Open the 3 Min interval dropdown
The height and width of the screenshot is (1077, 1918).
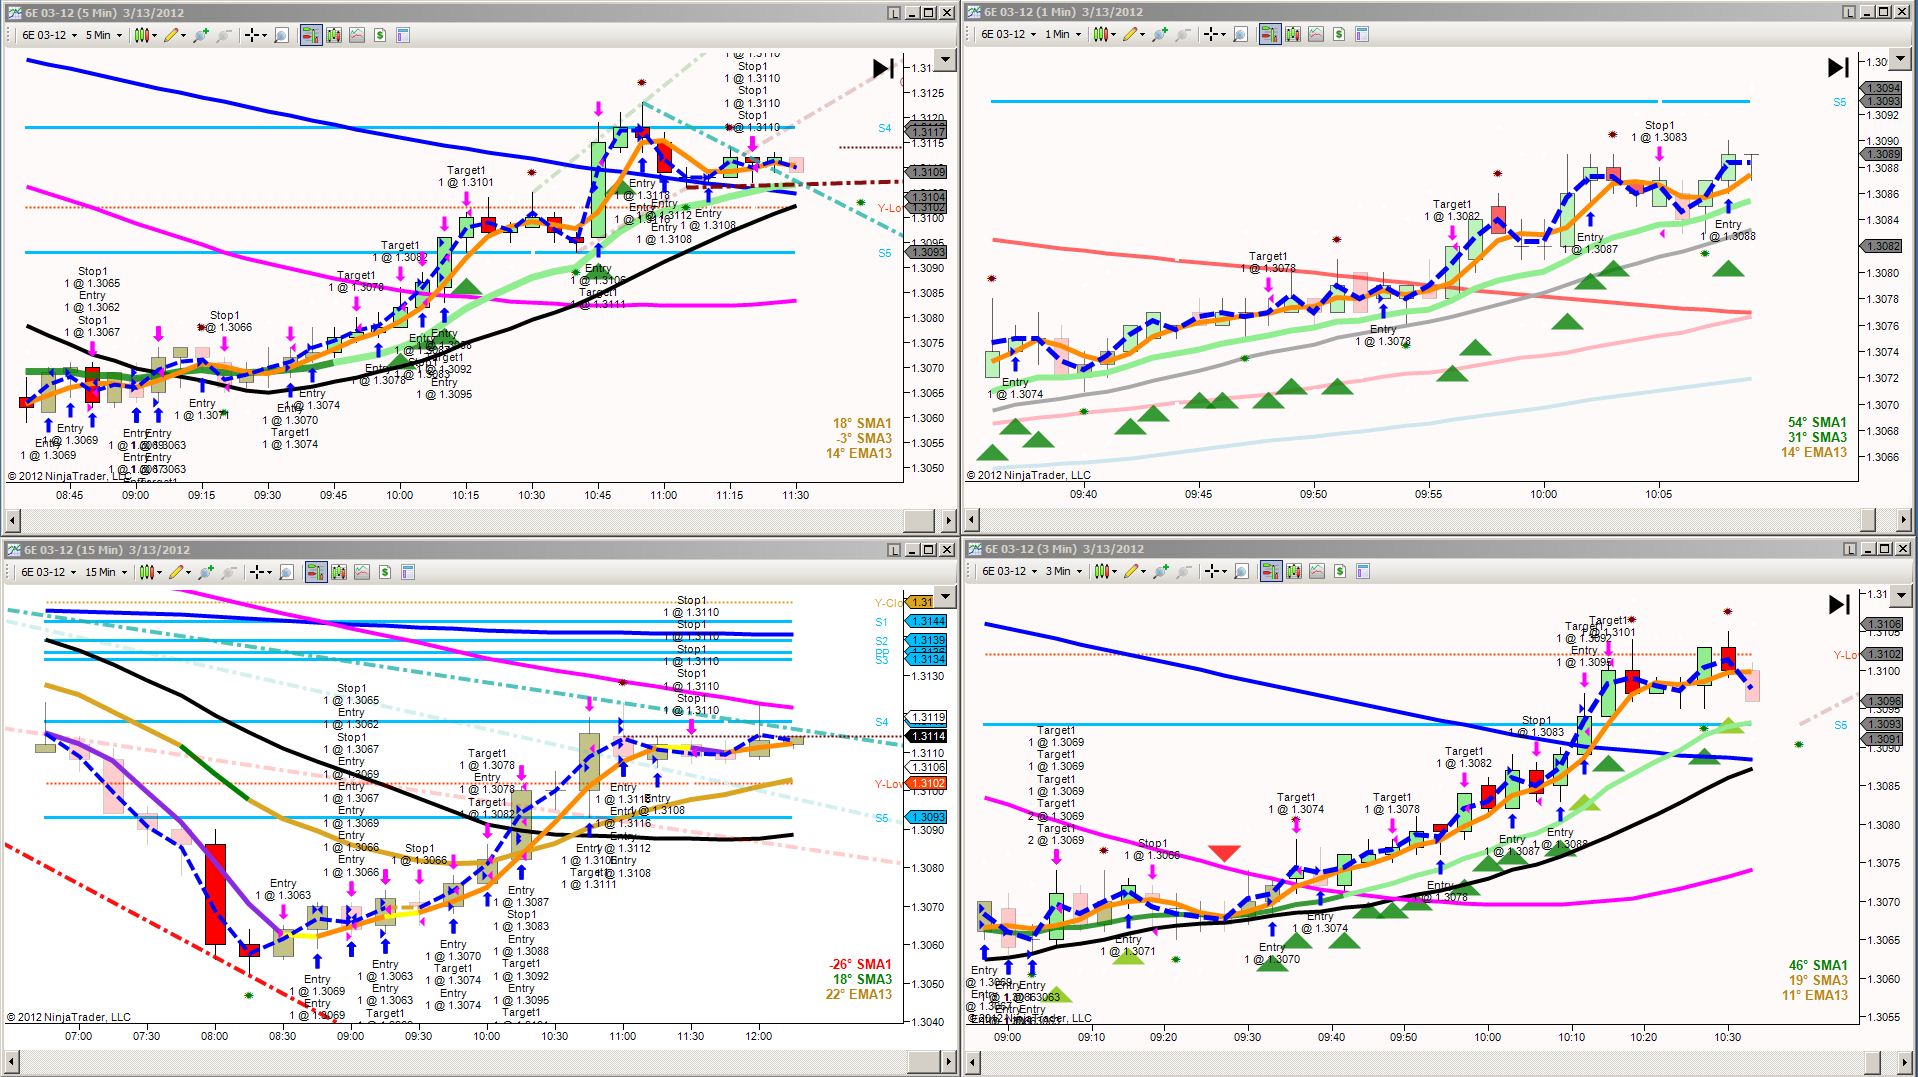coord(1063,571)
